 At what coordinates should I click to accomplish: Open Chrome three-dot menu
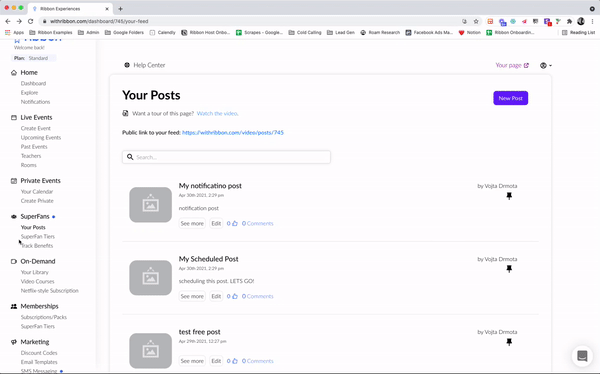(592, 21)
